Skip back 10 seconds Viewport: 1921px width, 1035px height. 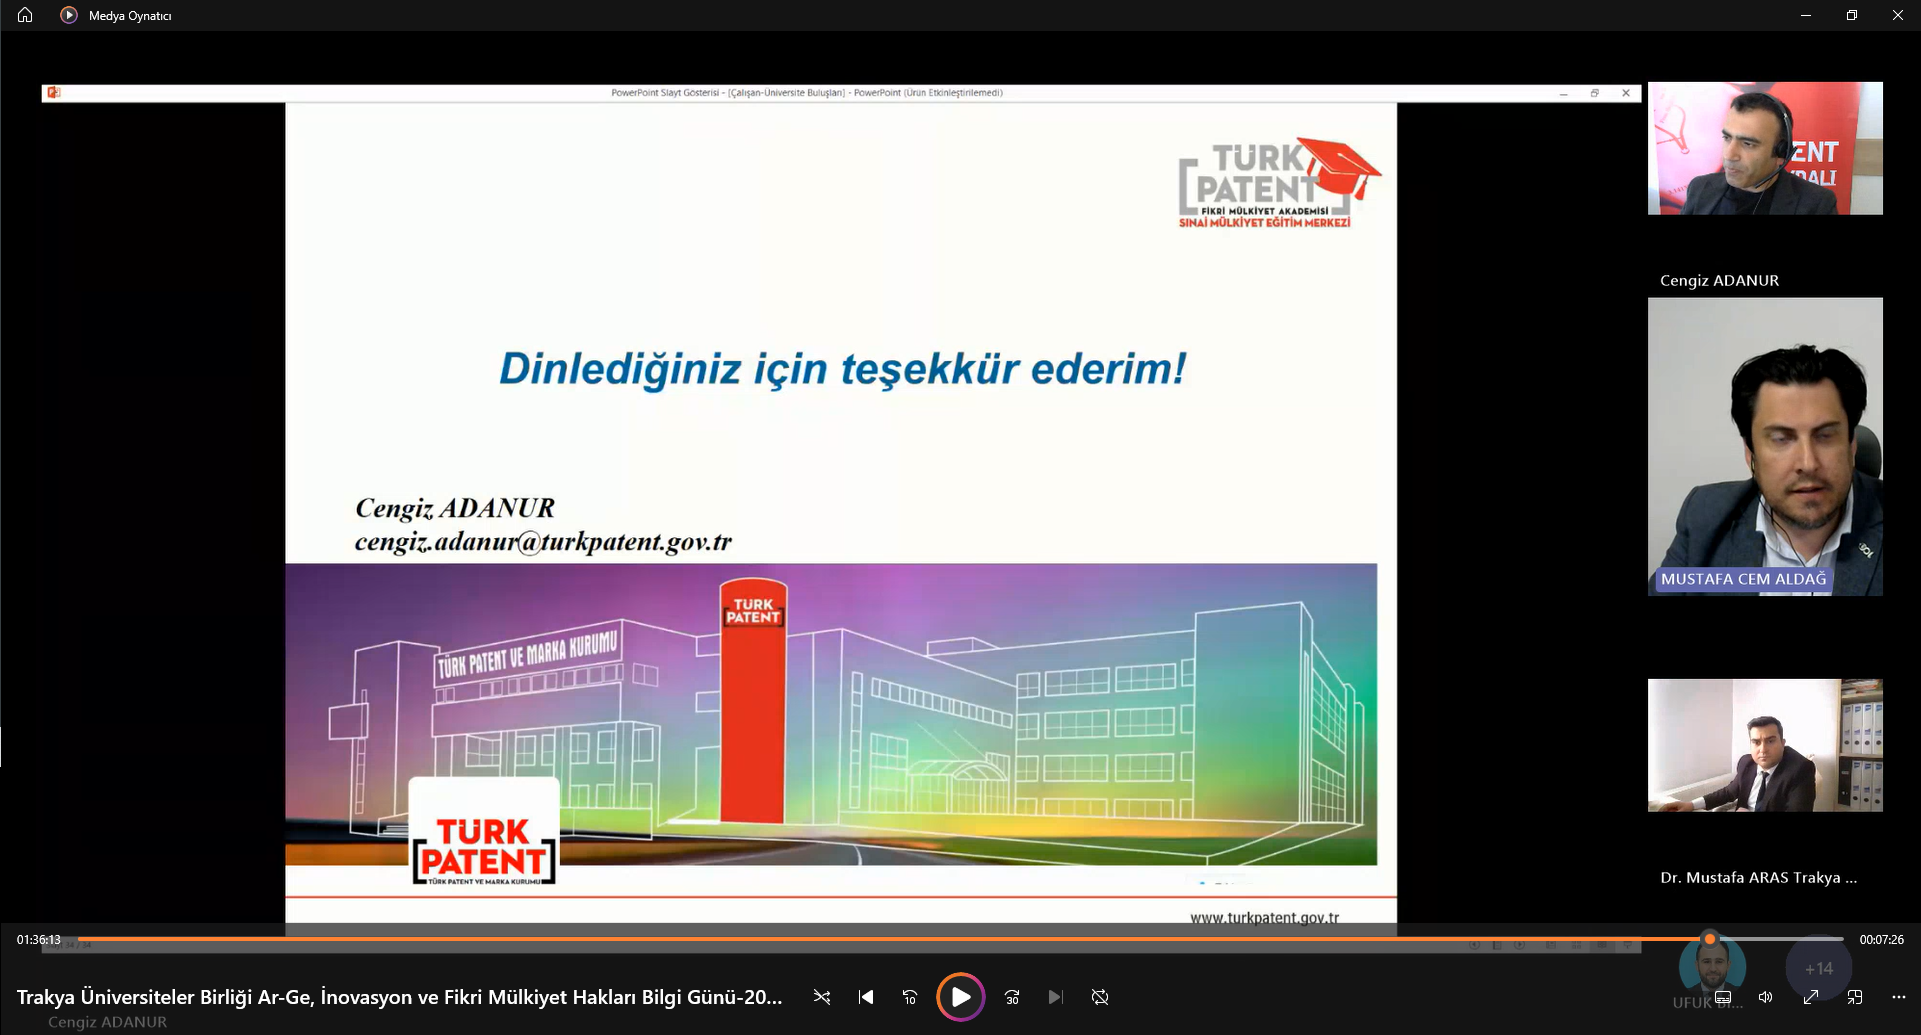910,997
